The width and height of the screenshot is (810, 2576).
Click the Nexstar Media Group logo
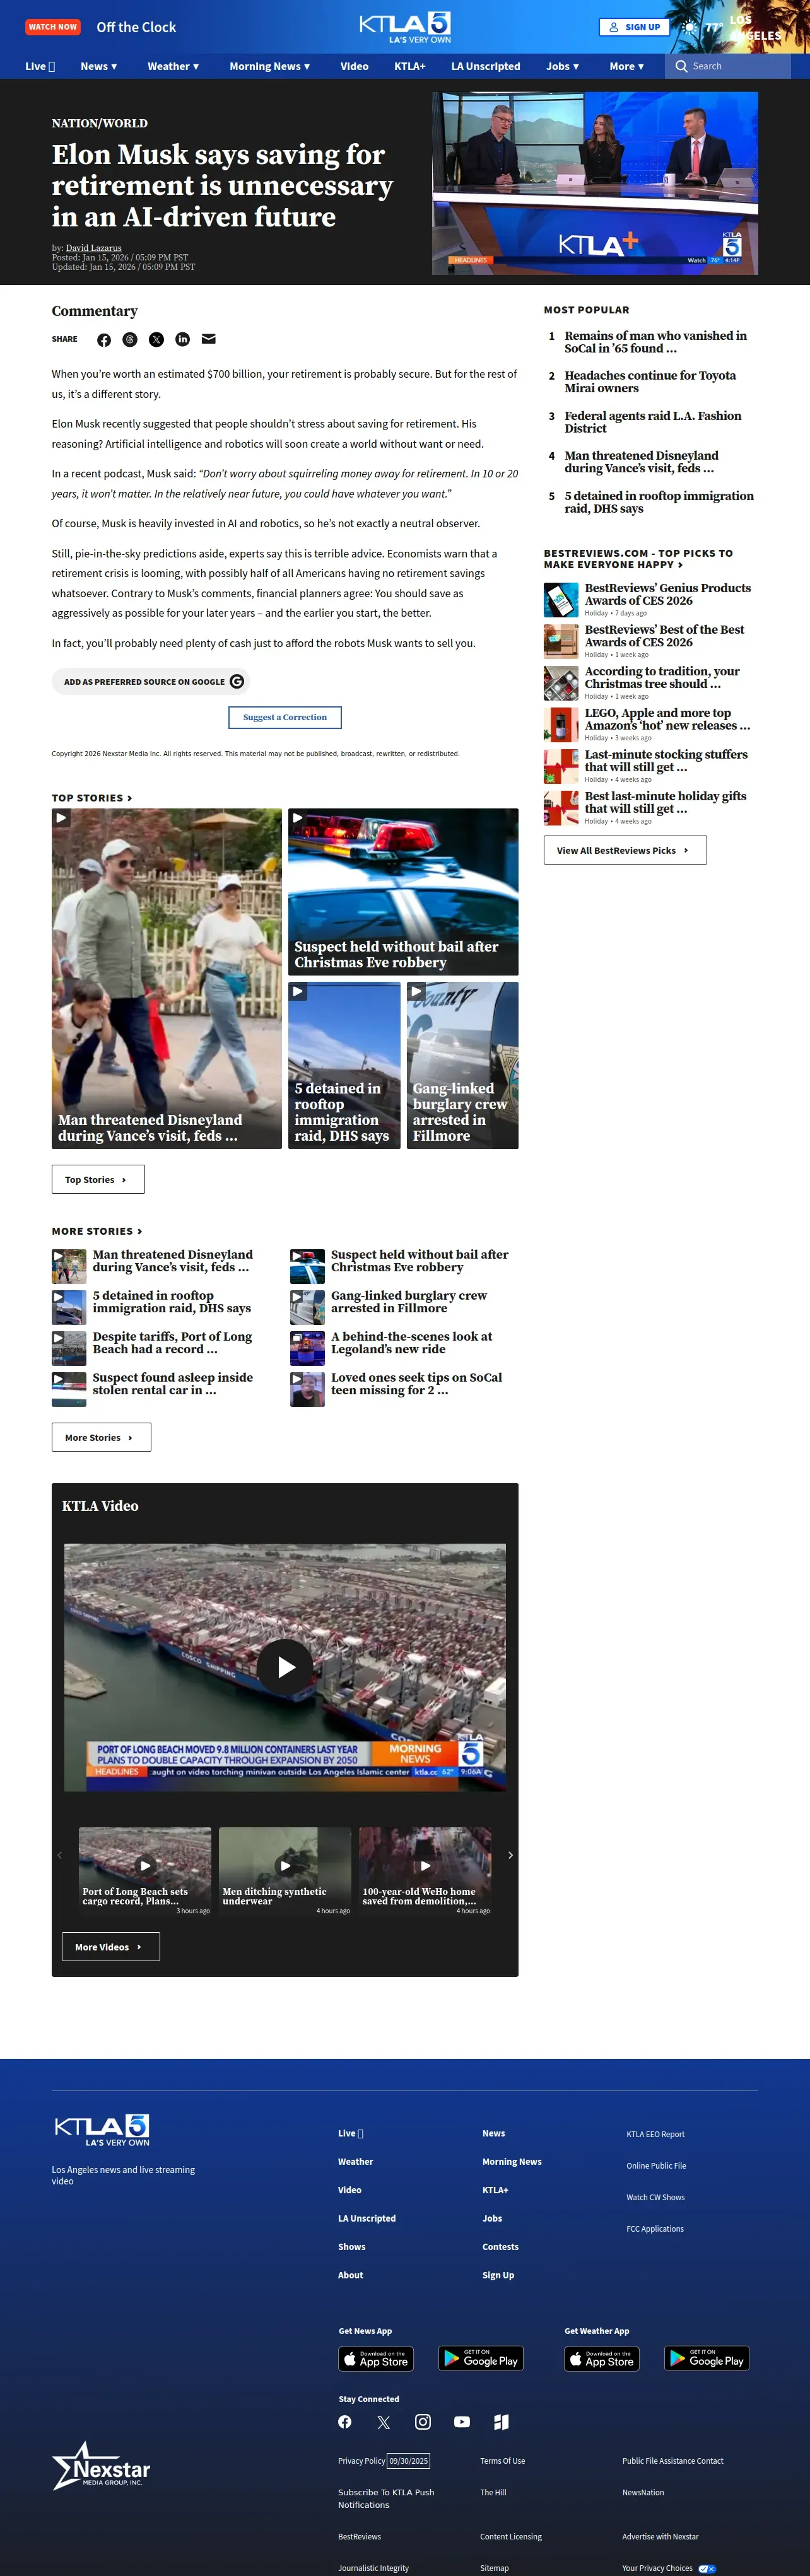point(101,2466)
